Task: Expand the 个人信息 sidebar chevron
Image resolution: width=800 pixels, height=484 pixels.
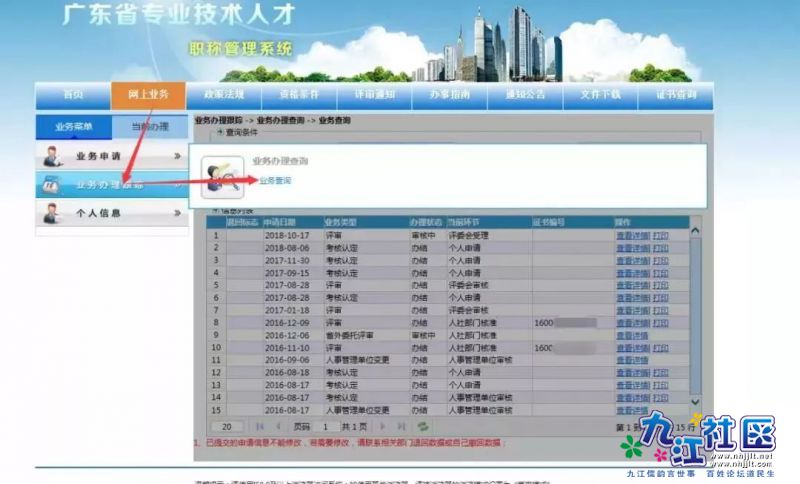Action: (176, 212)
